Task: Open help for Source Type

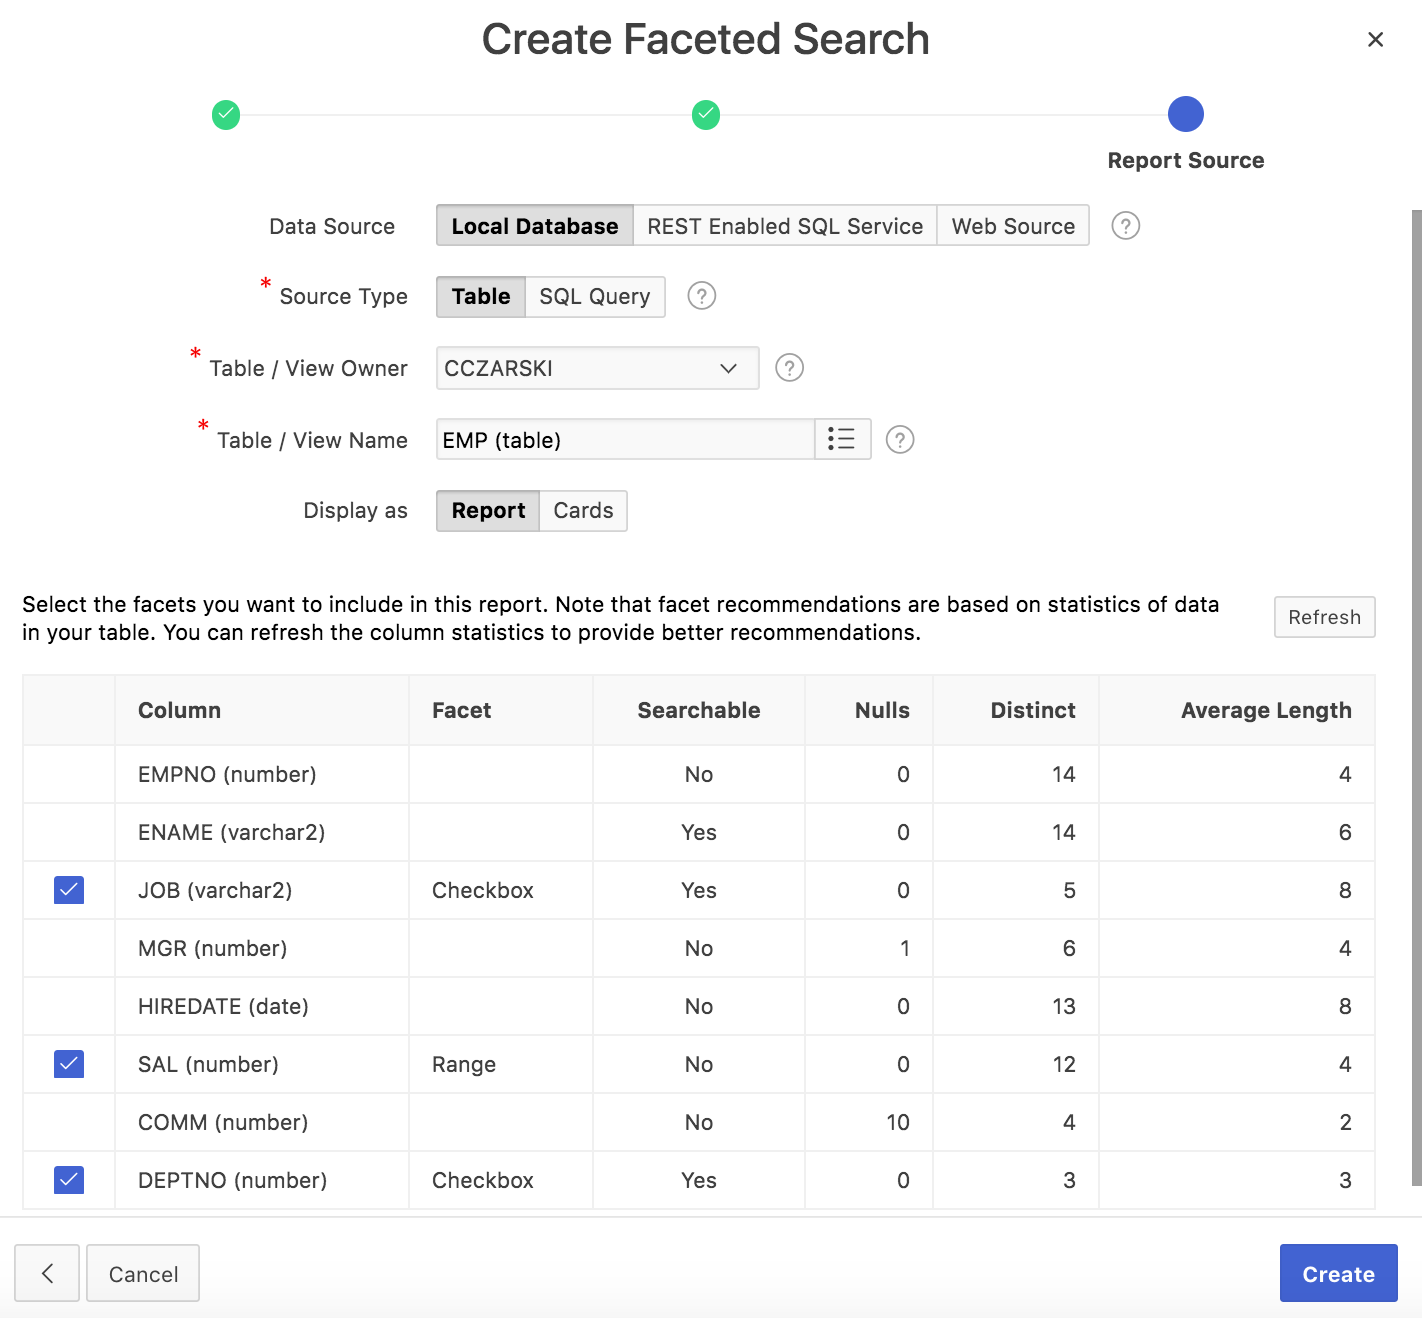Action: click(701, 296)
